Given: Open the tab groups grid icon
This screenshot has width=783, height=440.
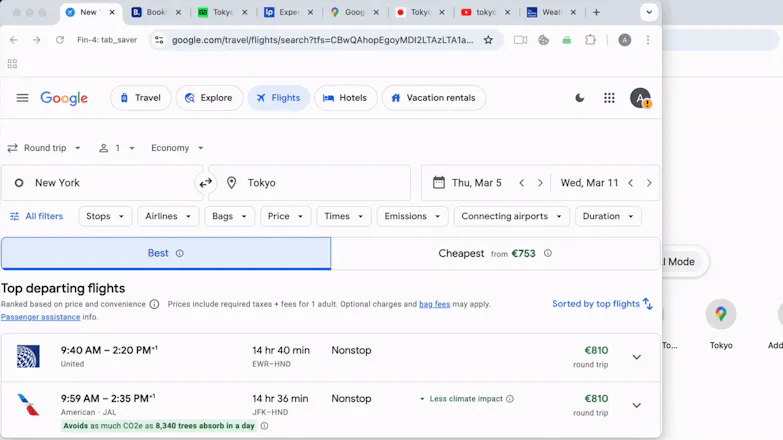Looking at the screenshot, I should (12, 63).
